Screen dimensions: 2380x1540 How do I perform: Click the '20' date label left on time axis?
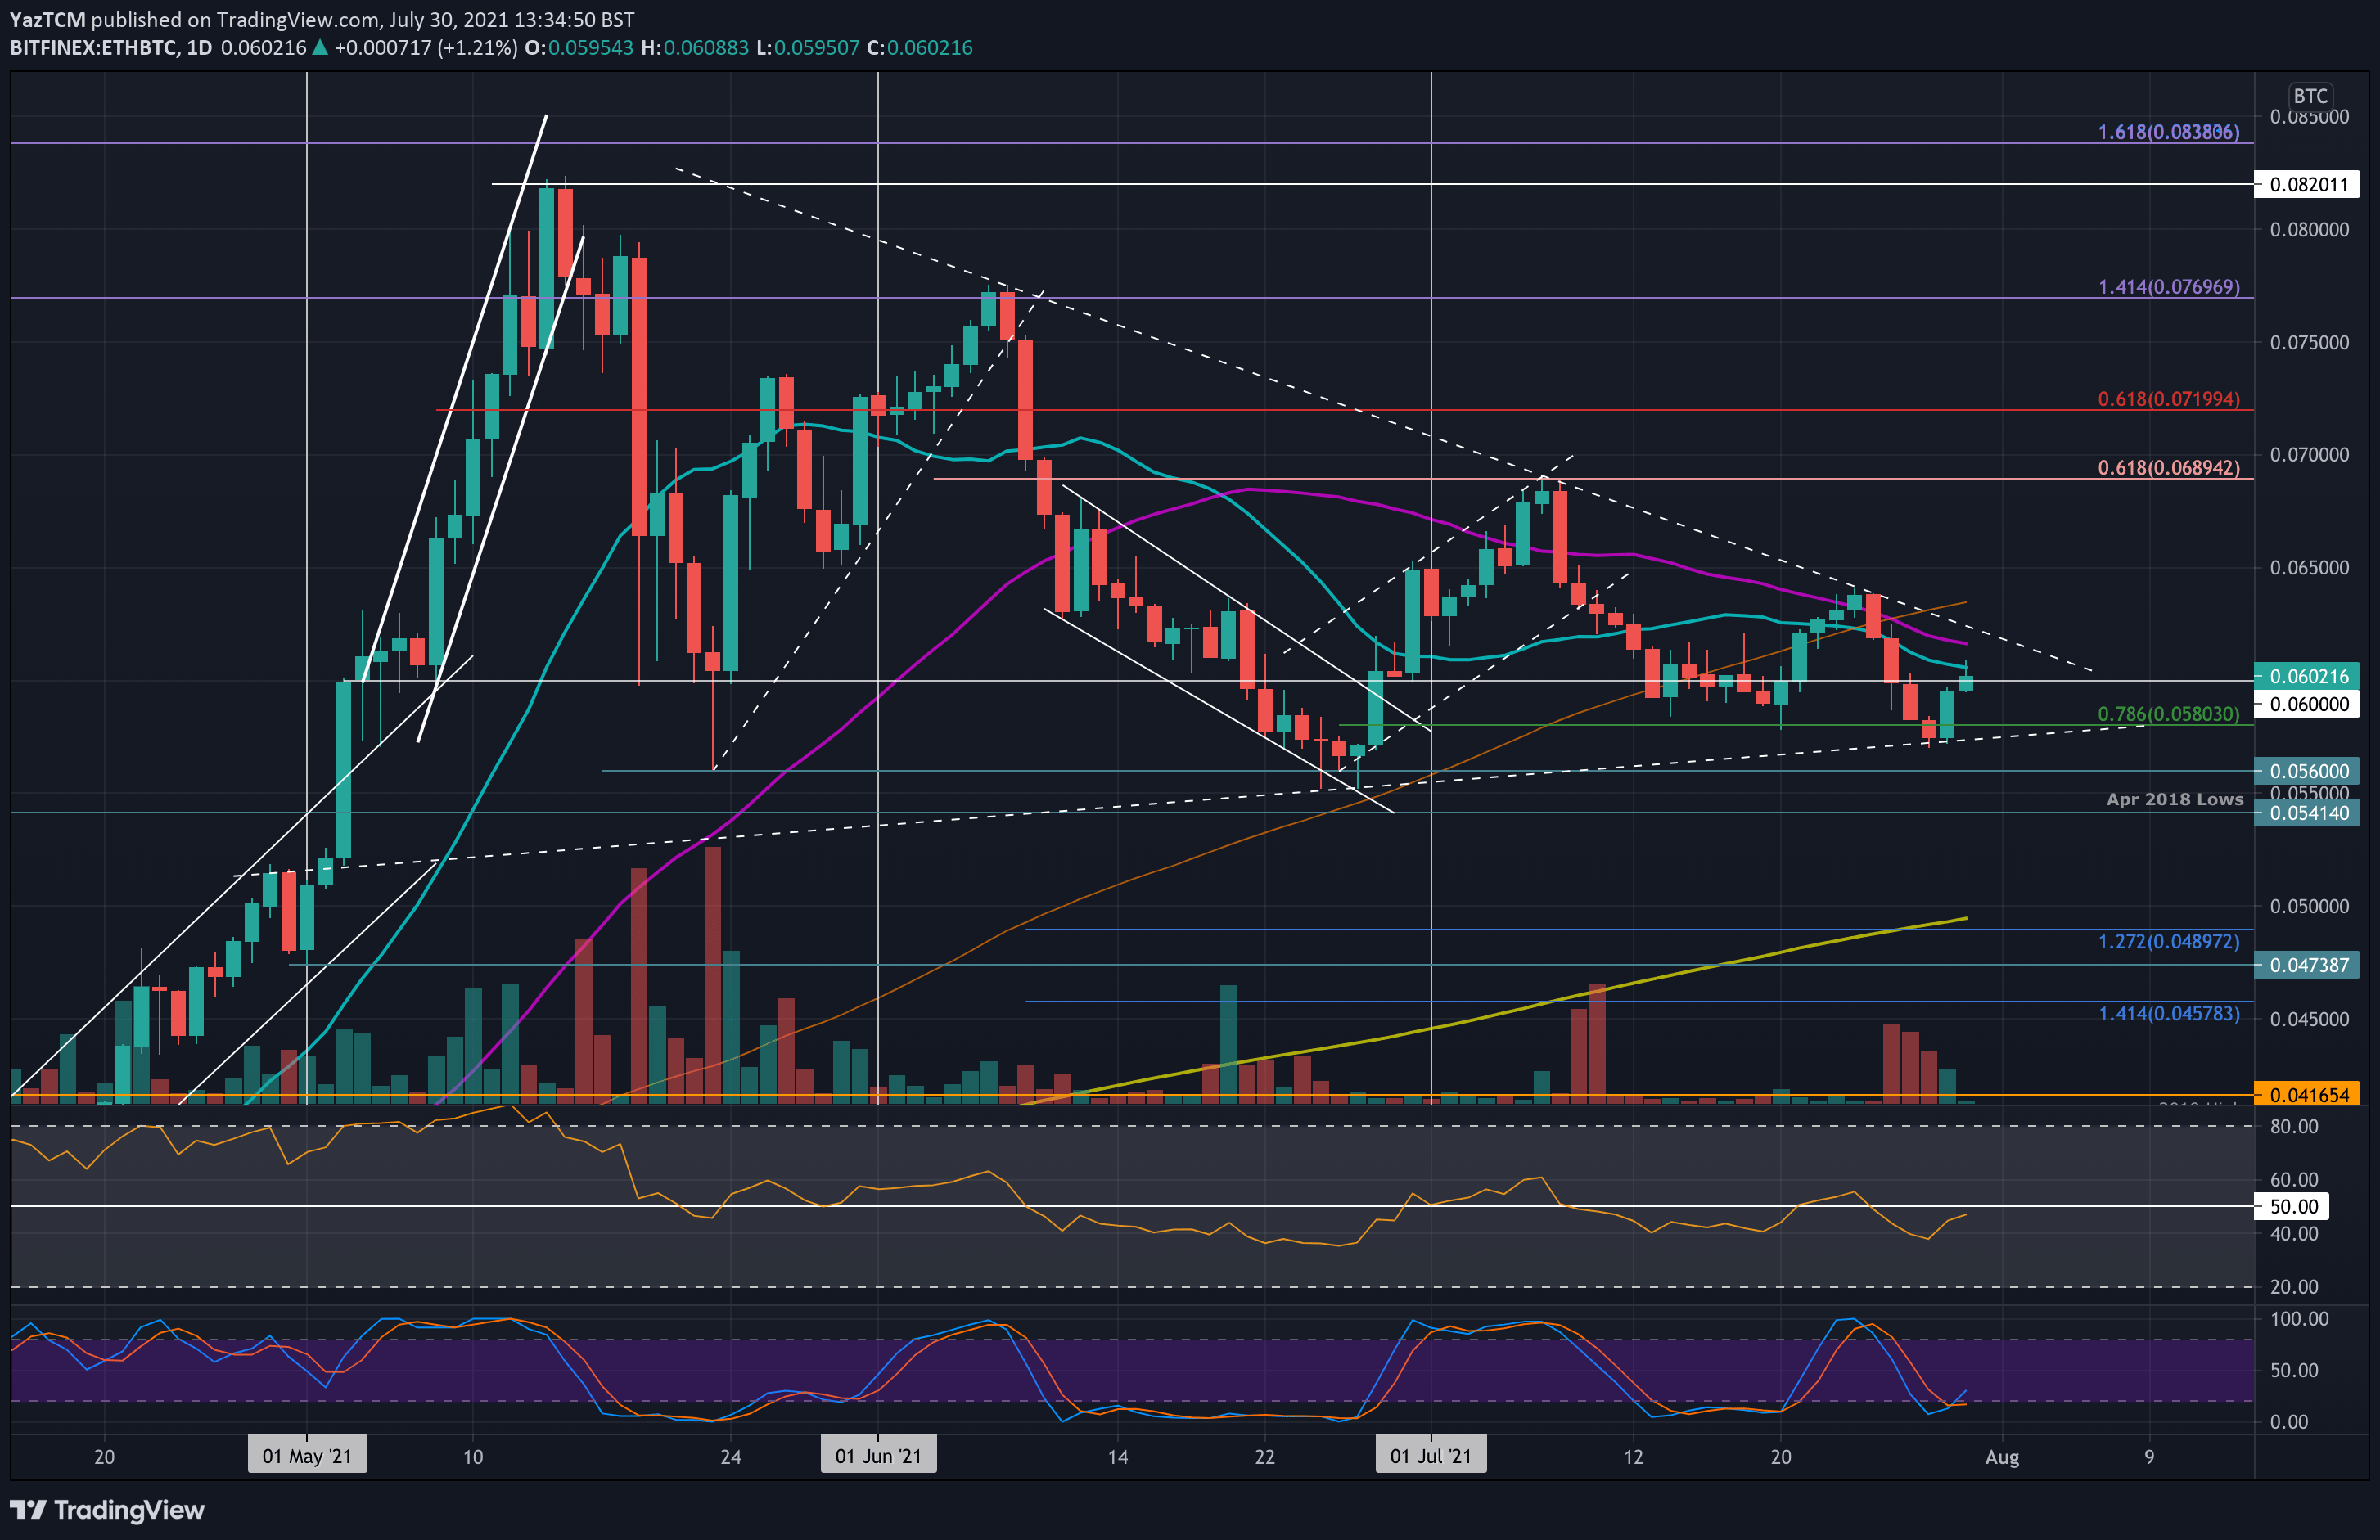coord(104,1457)
